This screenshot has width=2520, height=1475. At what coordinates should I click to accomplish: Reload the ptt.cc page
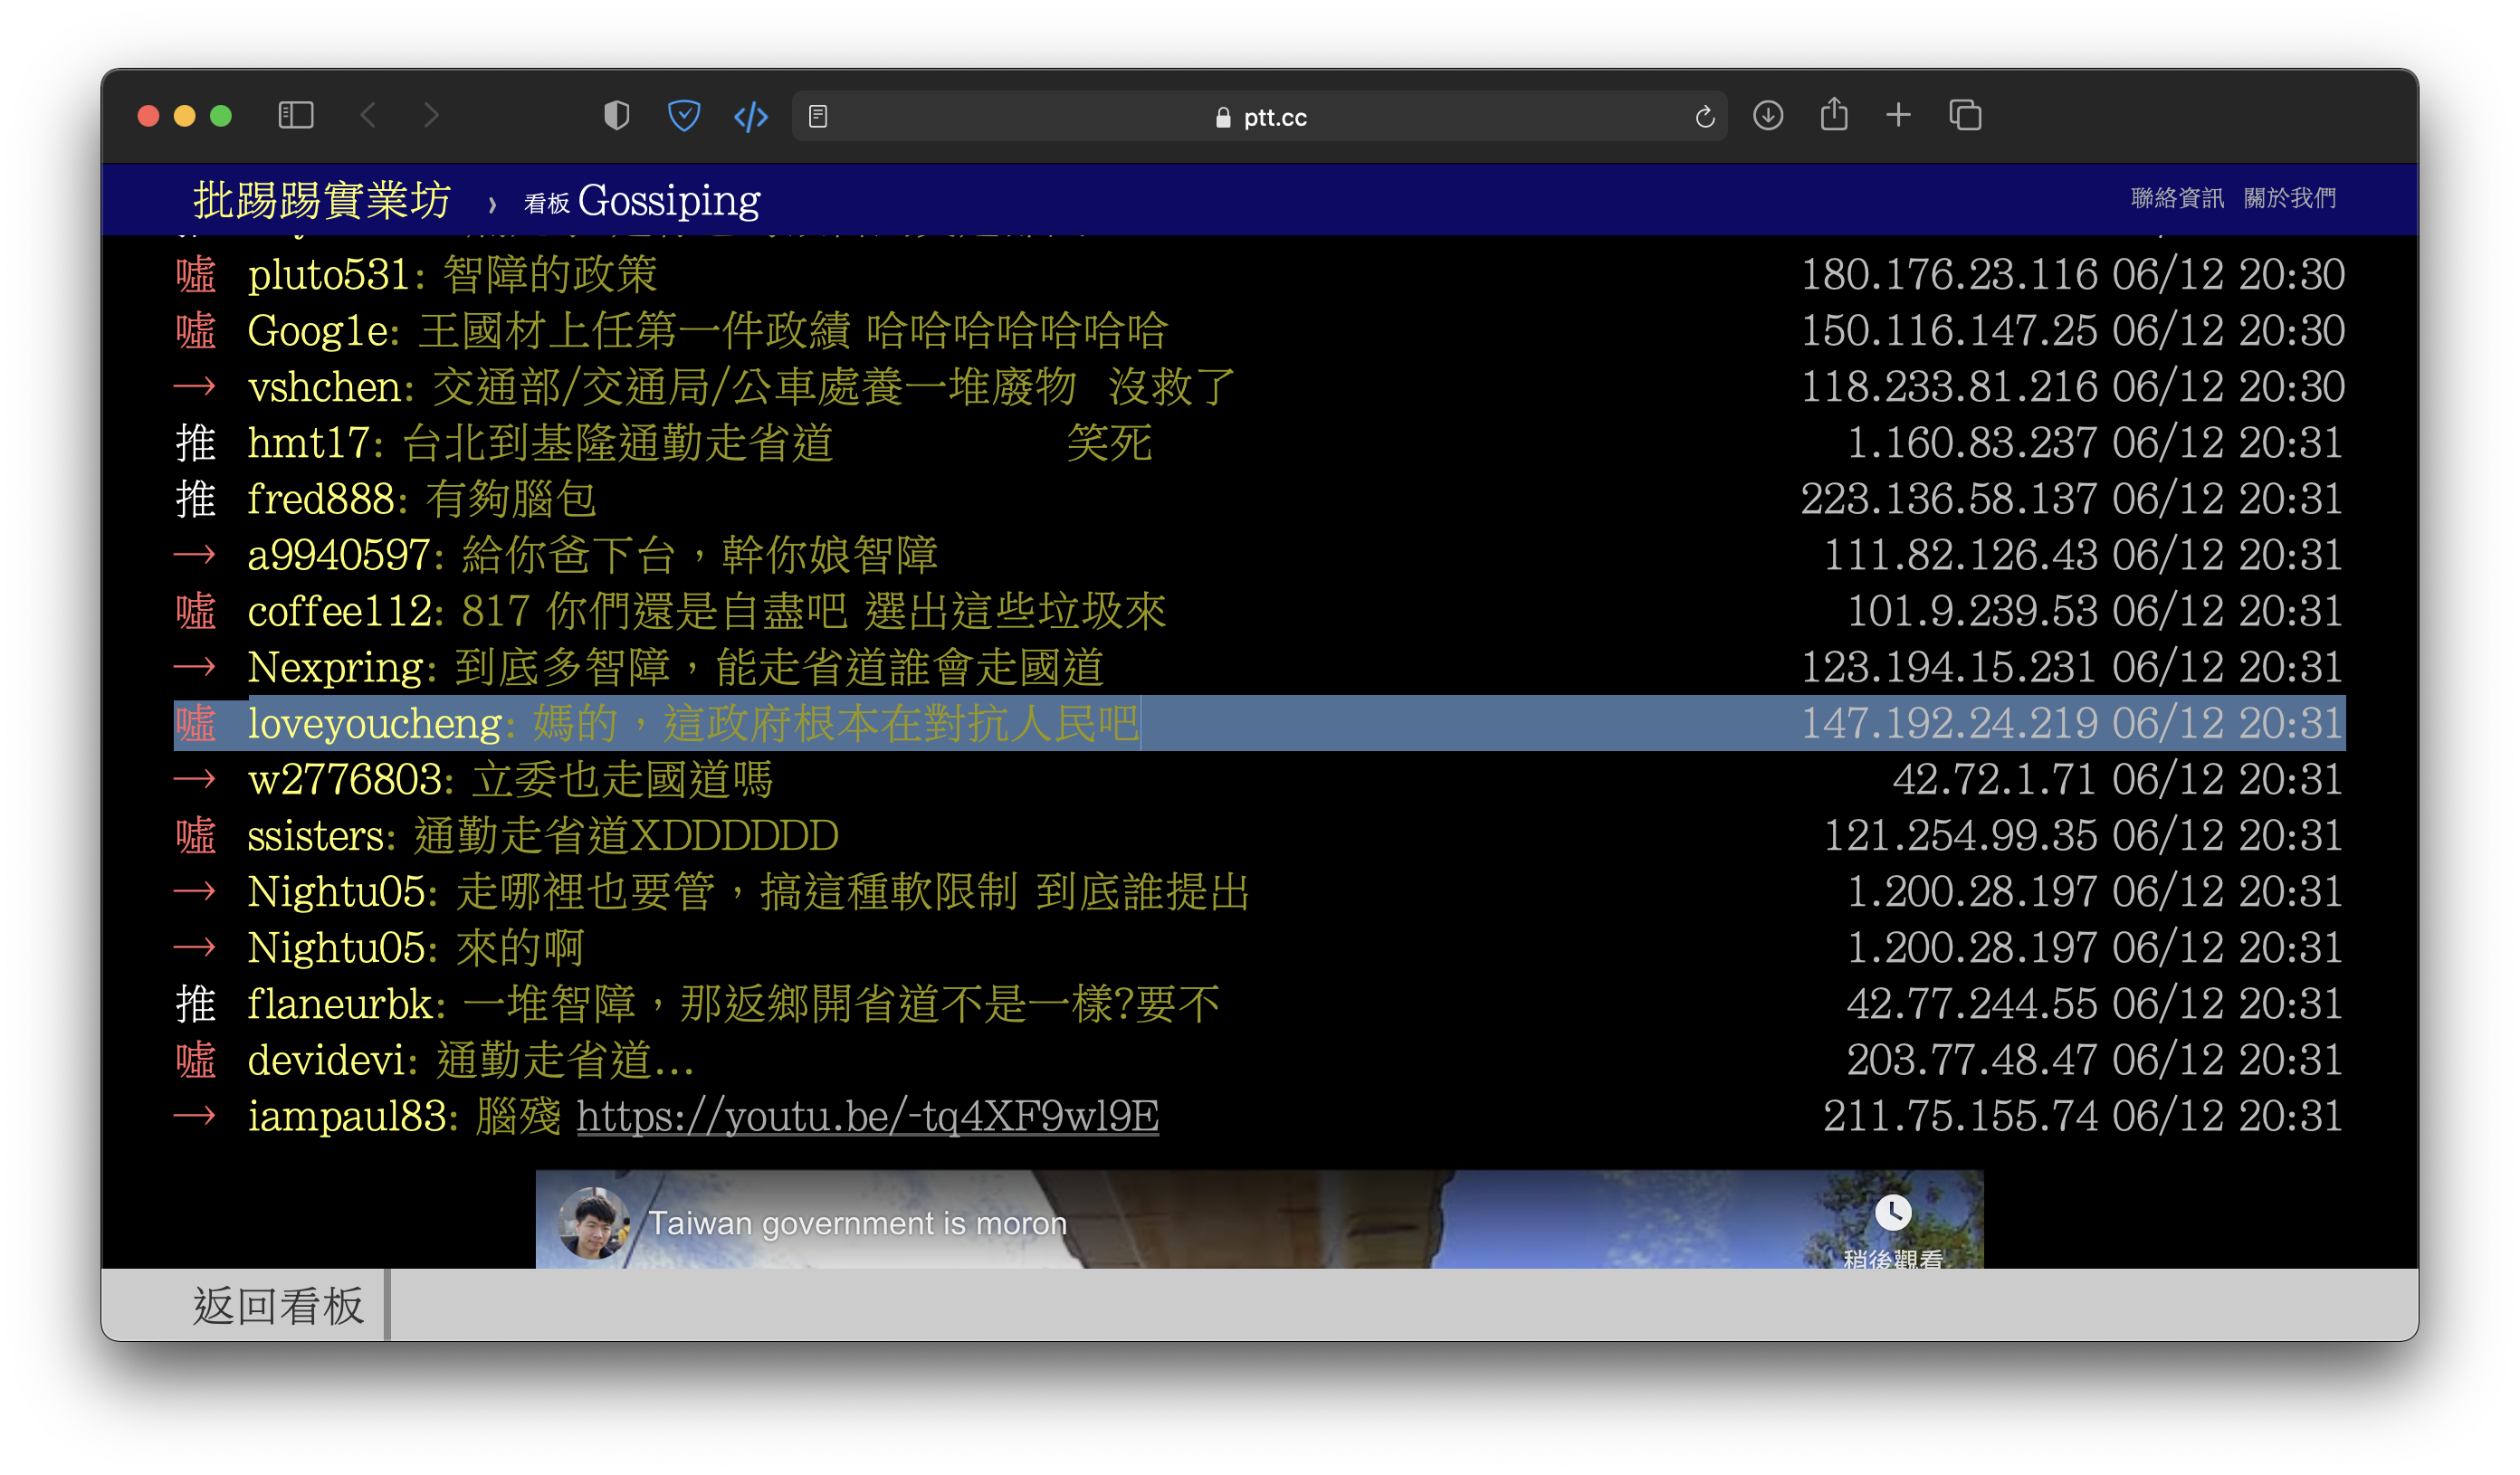(1704, 117)
